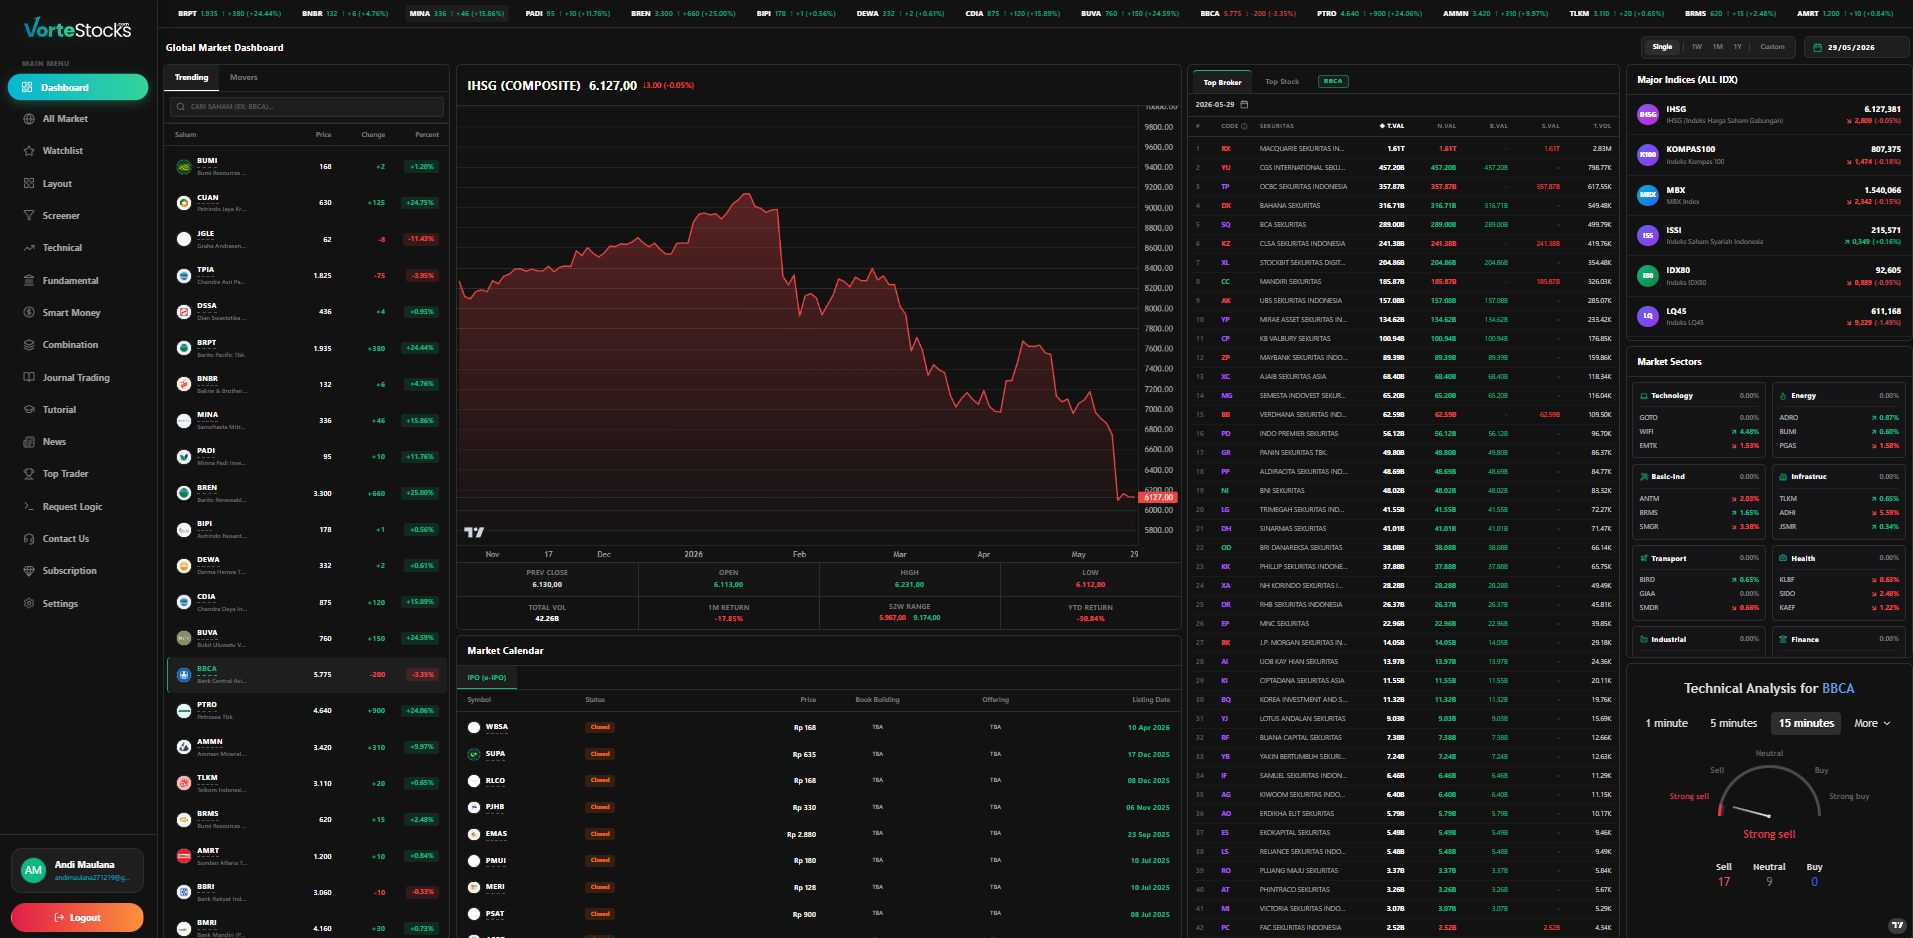Click the Watchlist star icon
This screenshot has width=1913, height=938.
(x=29, y=151)
